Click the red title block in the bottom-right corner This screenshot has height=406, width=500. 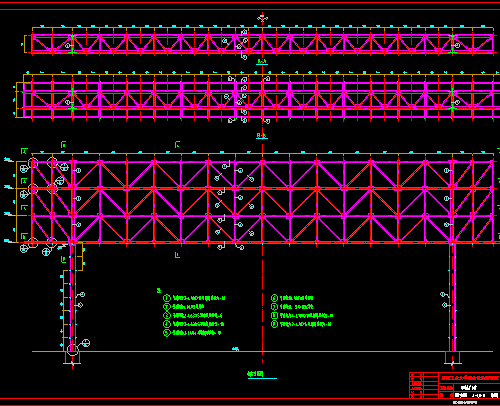(x=454, y=385)
